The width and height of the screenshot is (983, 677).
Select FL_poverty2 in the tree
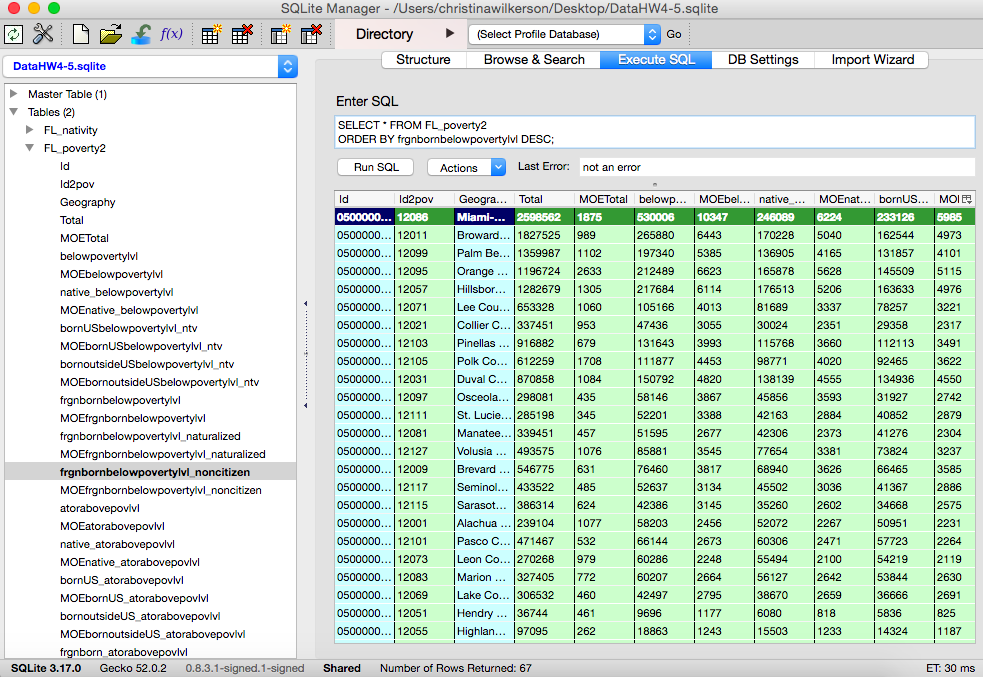tap(75, 149)
